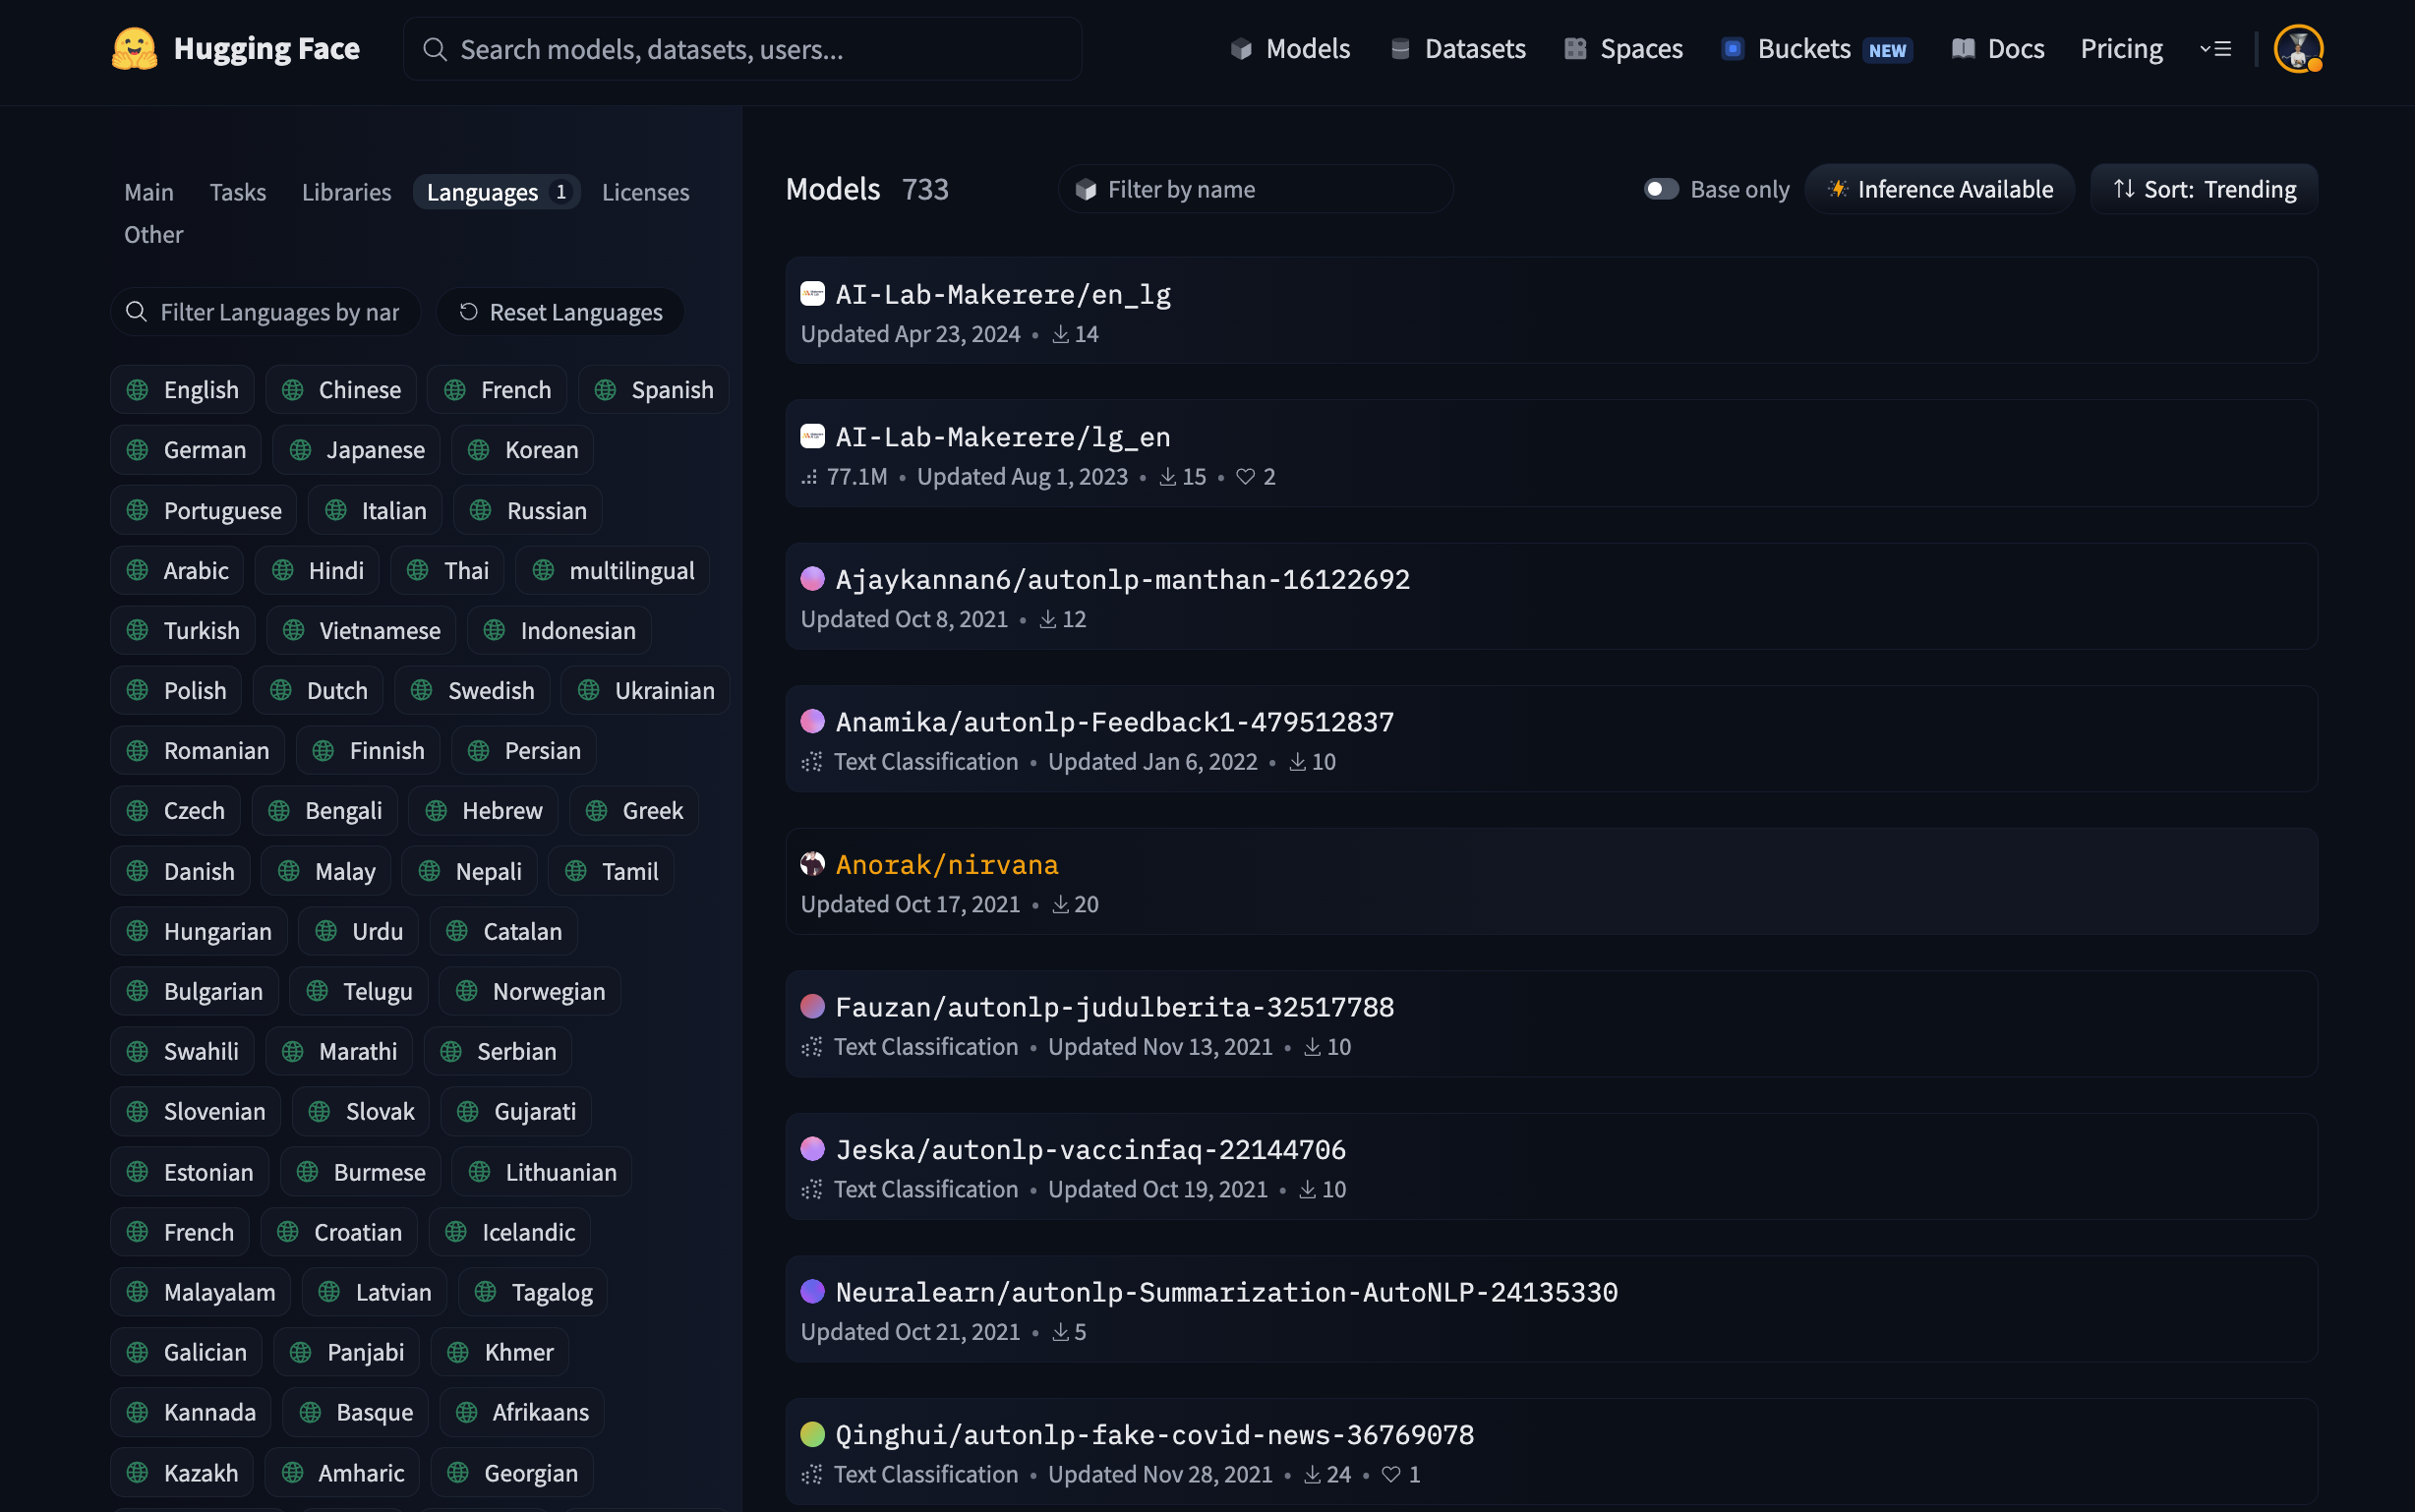Select the Kazakh language filter
This screenshot has height=1512, width=2415.
pos(182,1473)
